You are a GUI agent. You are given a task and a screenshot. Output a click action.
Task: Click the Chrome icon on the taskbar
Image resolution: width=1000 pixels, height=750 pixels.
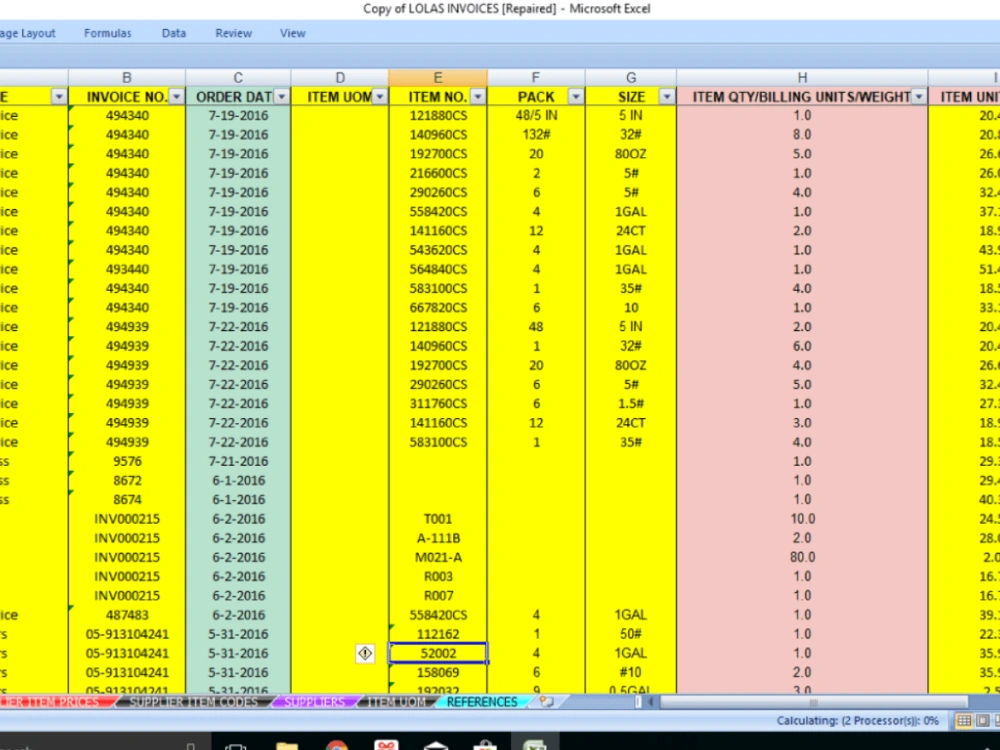(x=336, y=746)
